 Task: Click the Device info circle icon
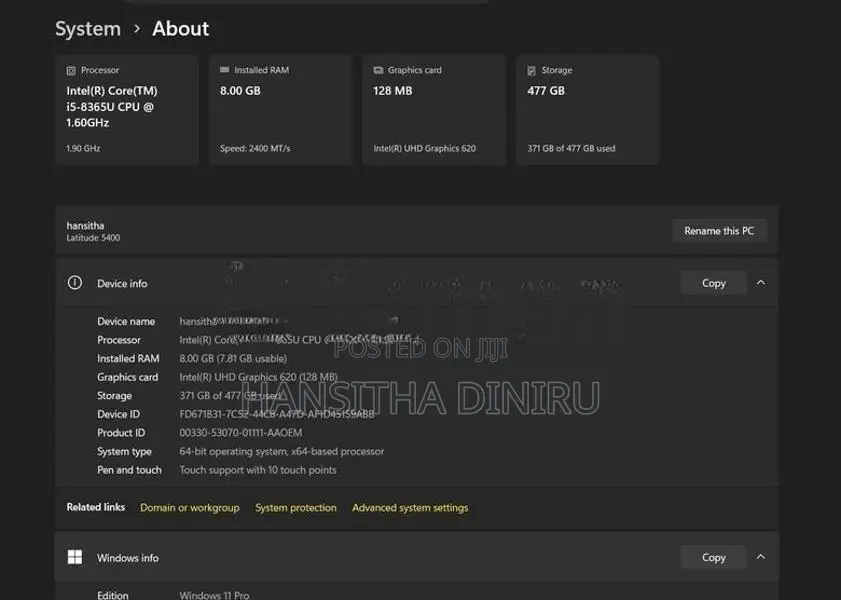(75, 283)
